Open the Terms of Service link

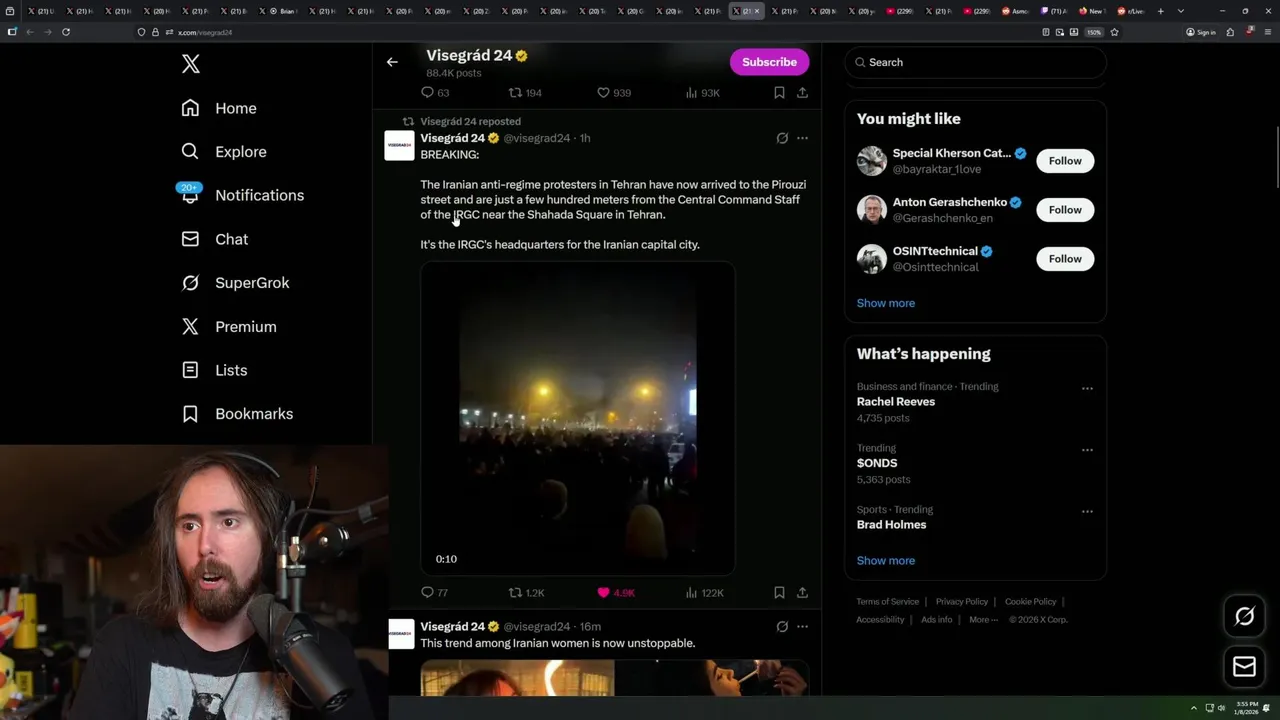[887, 602]
